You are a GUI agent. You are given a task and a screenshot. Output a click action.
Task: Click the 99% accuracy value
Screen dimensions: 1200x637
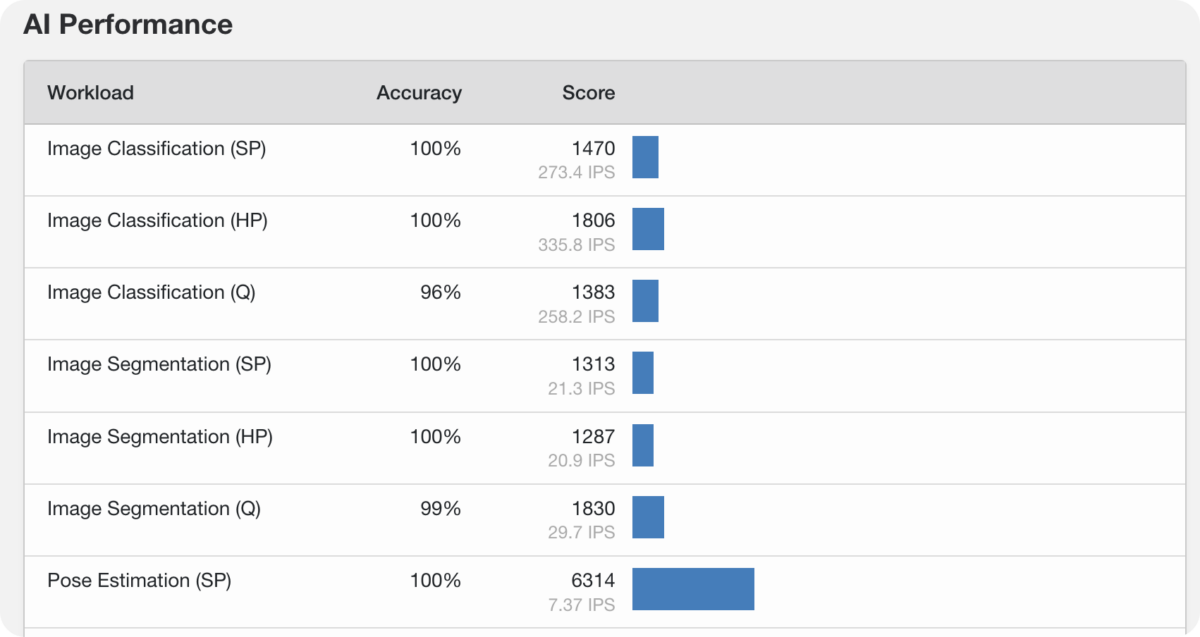click(440, 509)
